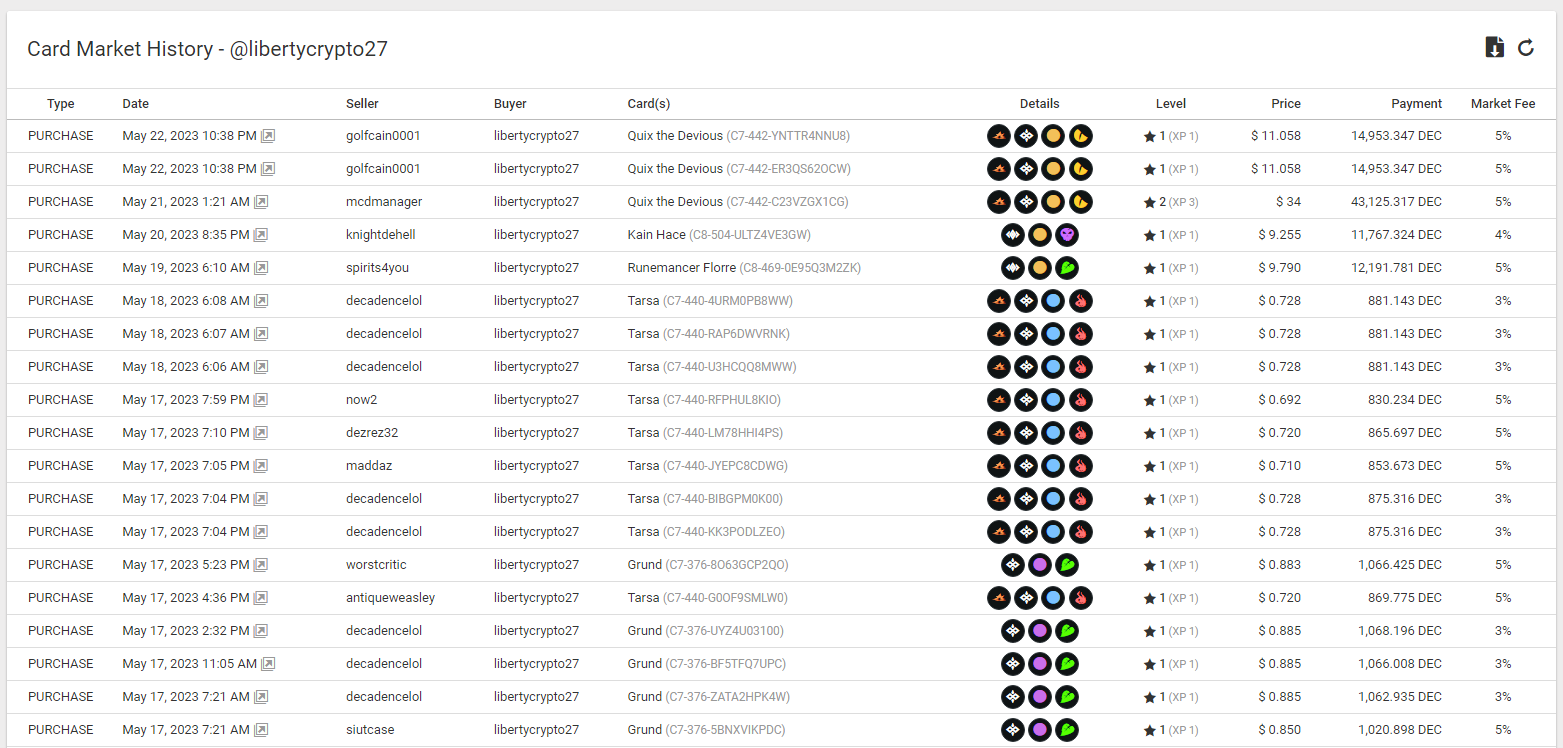Open transaction link beside May 17, 2023 4:36 PM
Viewport: 1563px width, 748px height.
coord(261,598)
